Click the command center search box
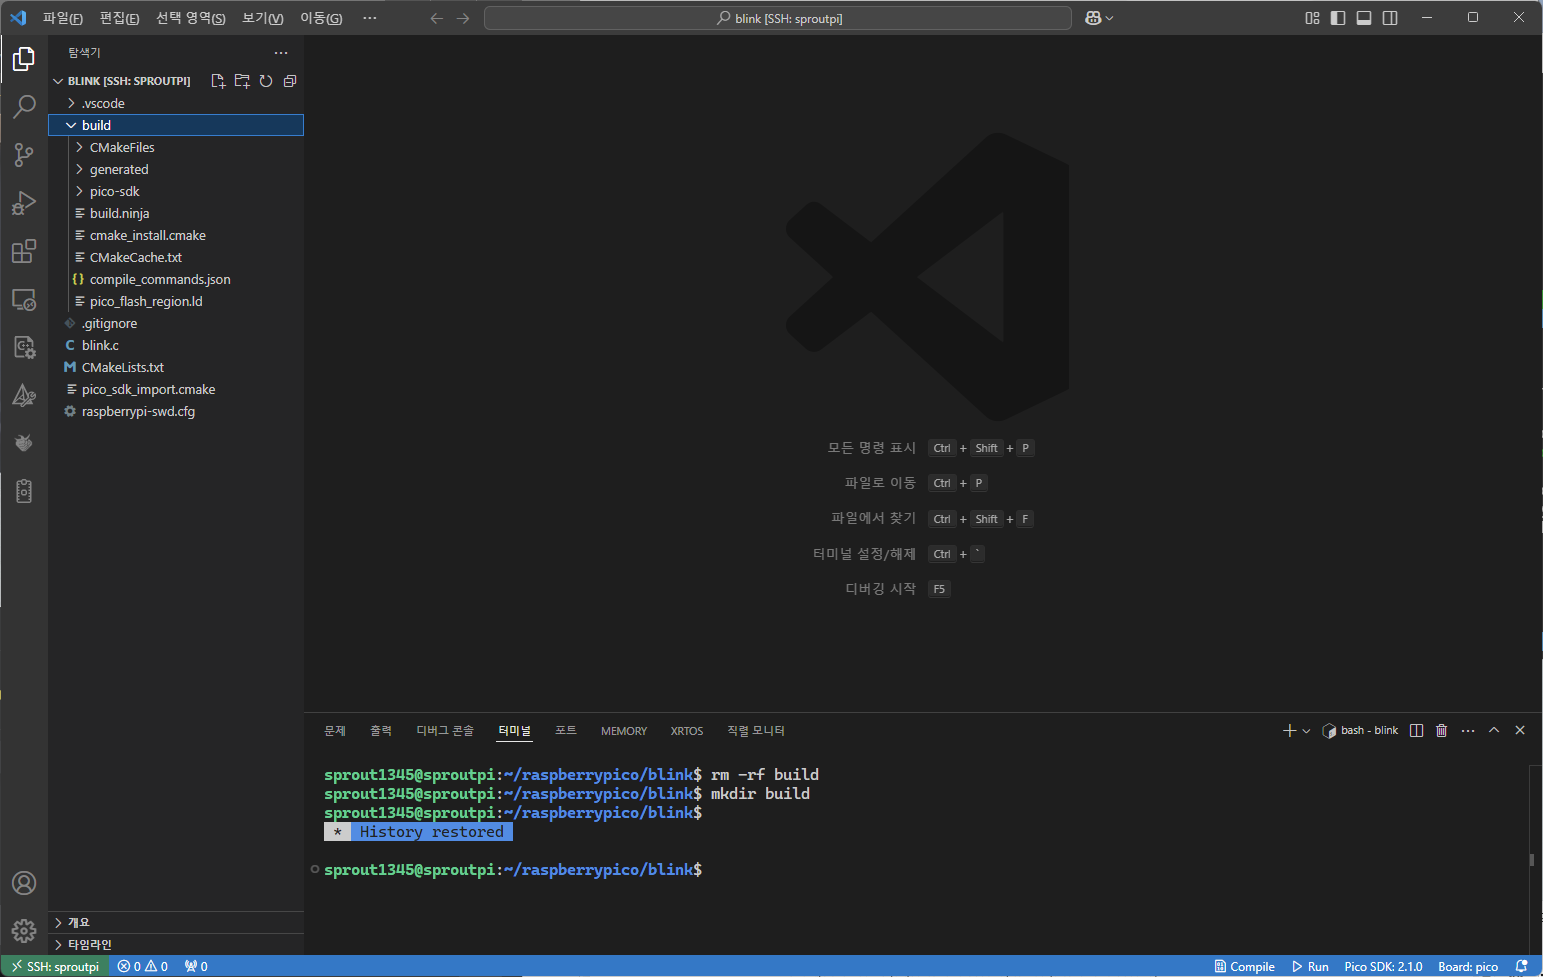This screenshot has height=977, width=1543. point(778,18)
